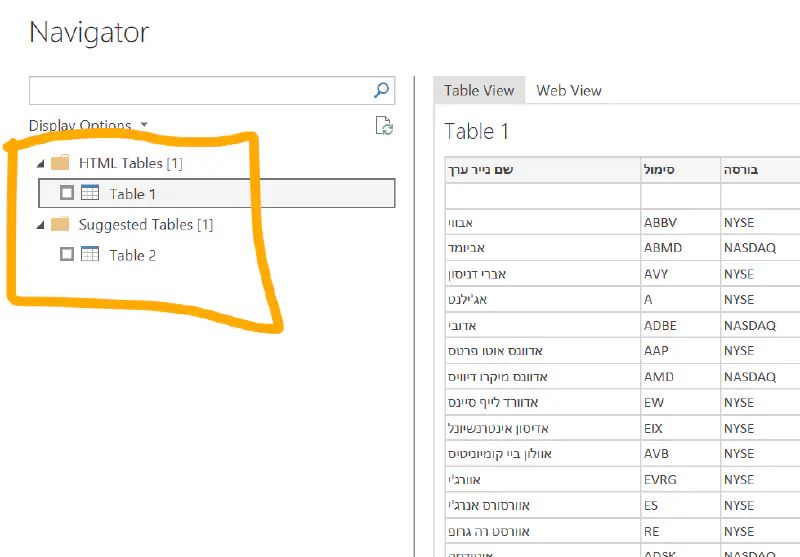Click the AAP symbol cell

pos(681,351)
